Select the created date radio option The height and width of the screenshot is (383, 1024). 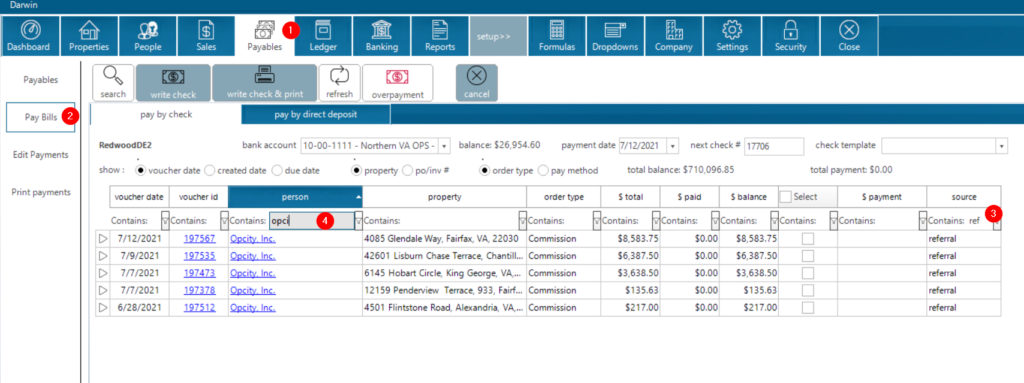210,171
